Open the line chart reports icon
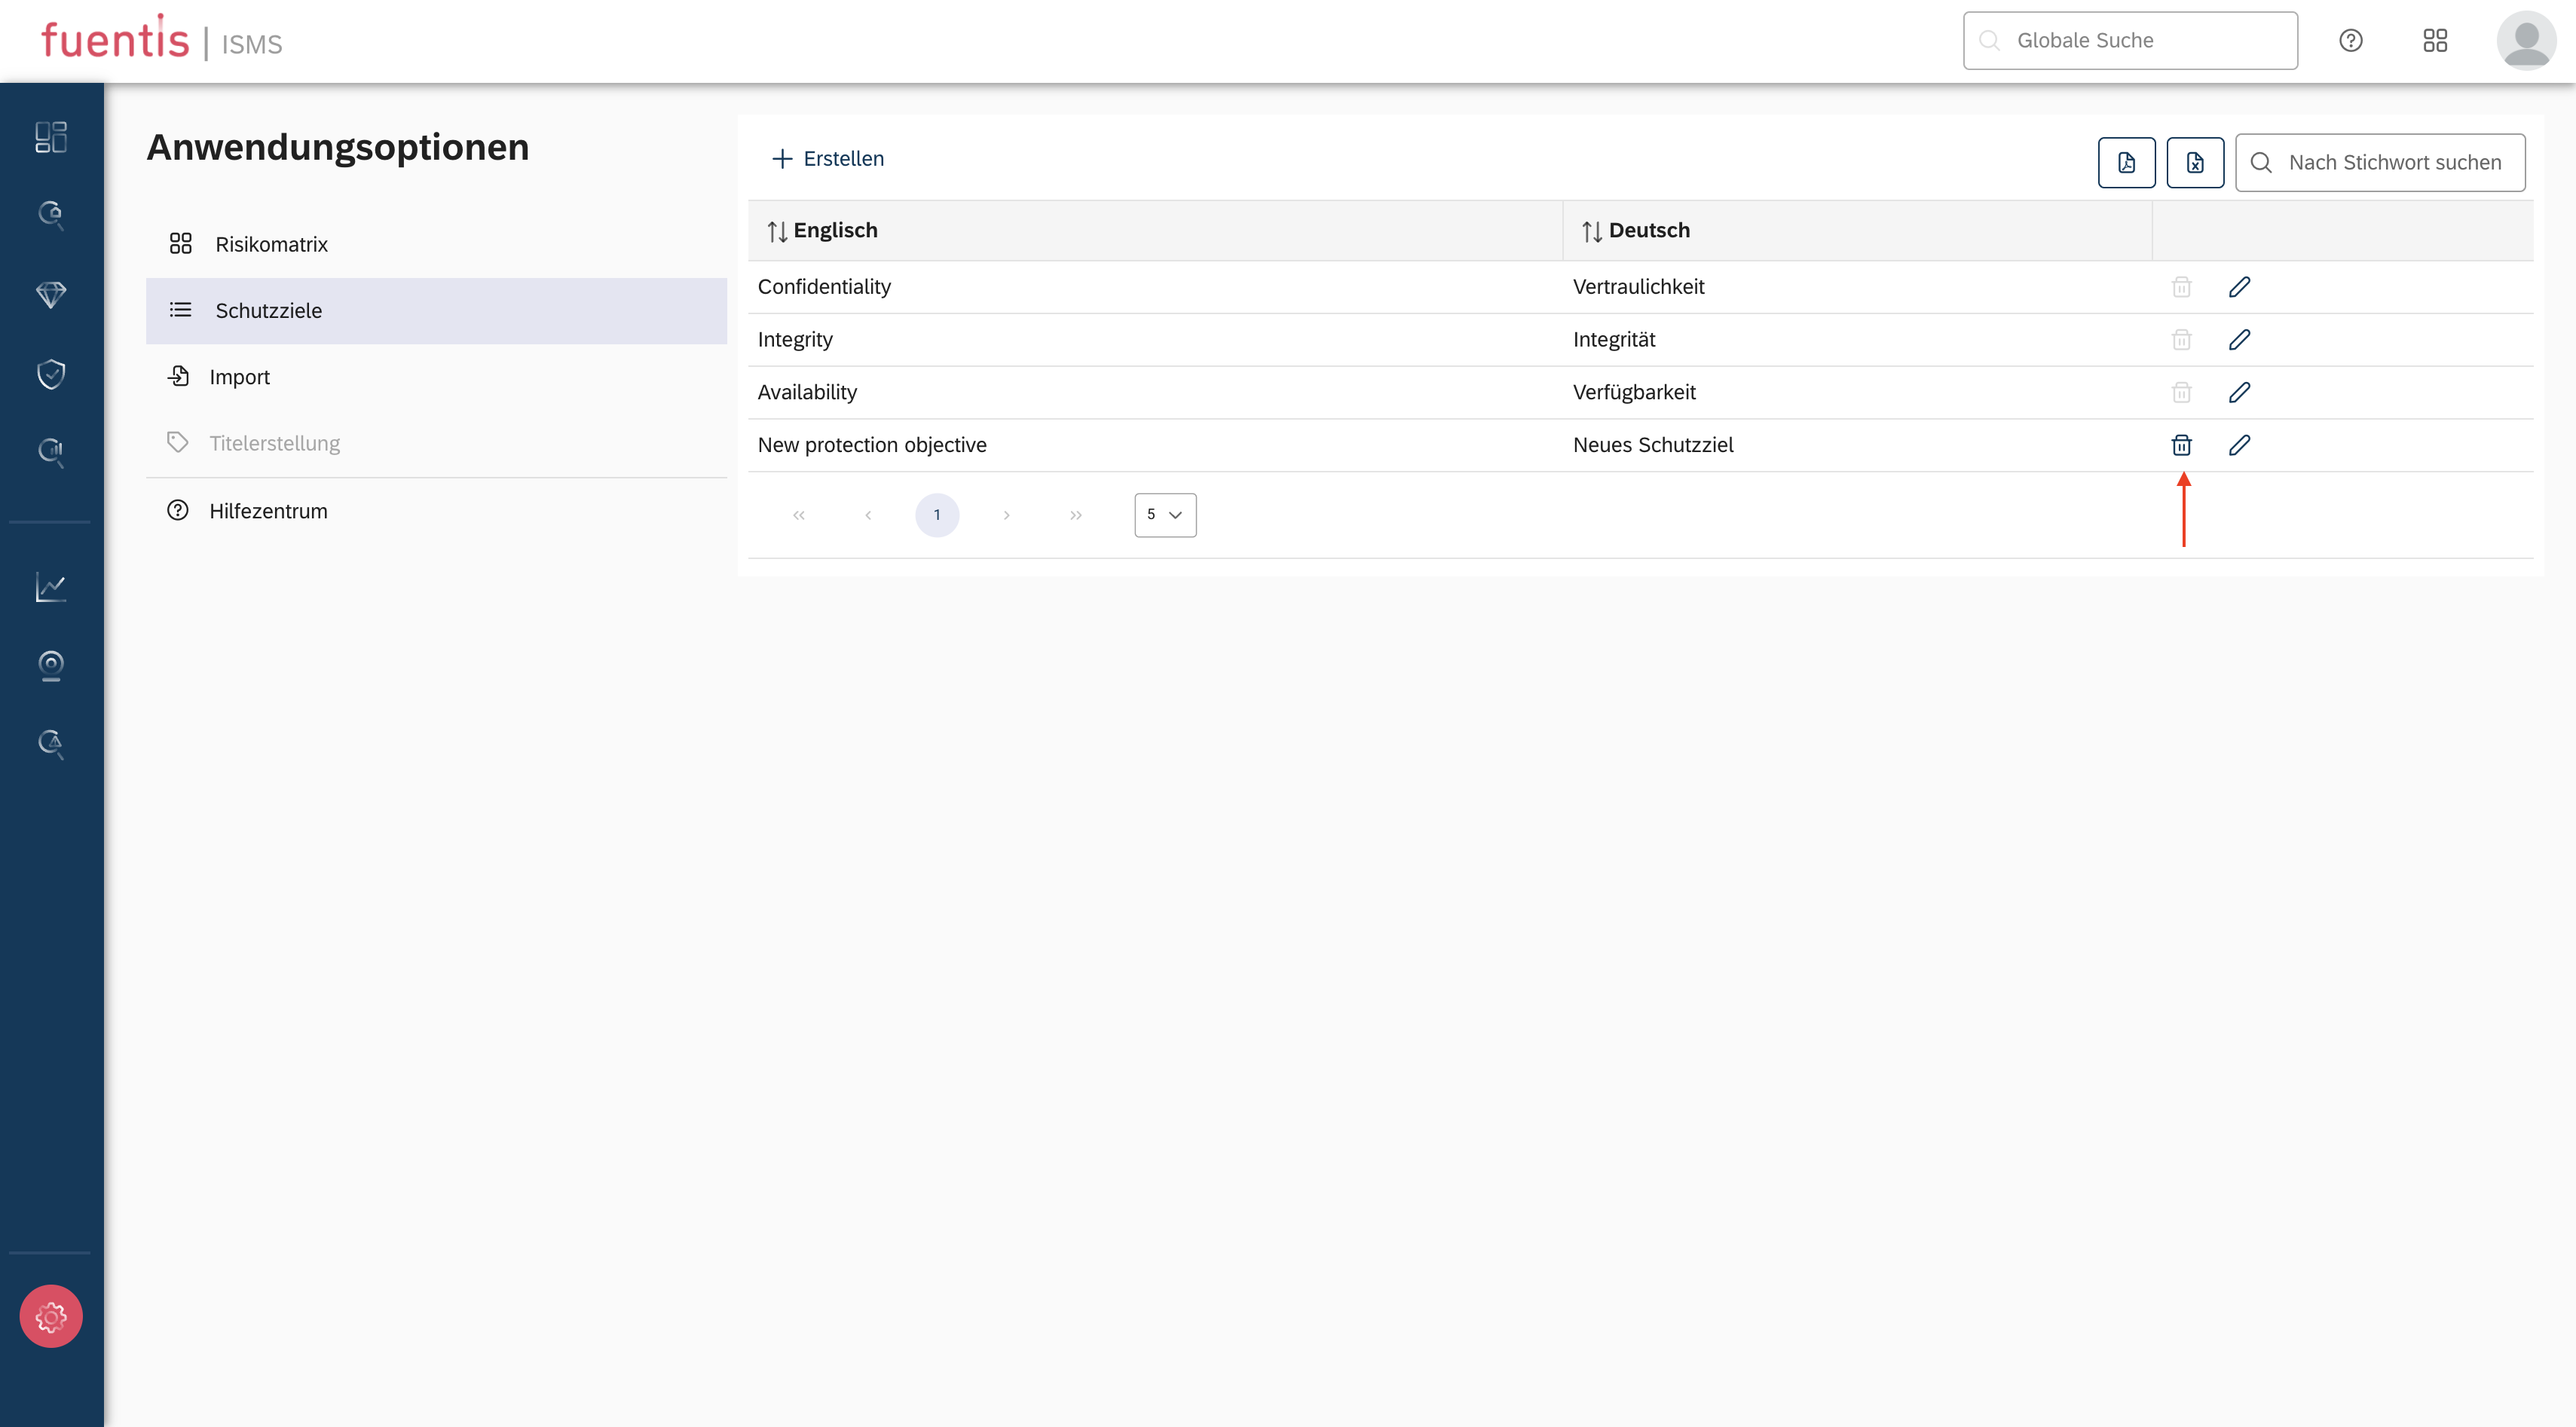This screenshot has height=1427, width=2576. click(x=51, y=587)
